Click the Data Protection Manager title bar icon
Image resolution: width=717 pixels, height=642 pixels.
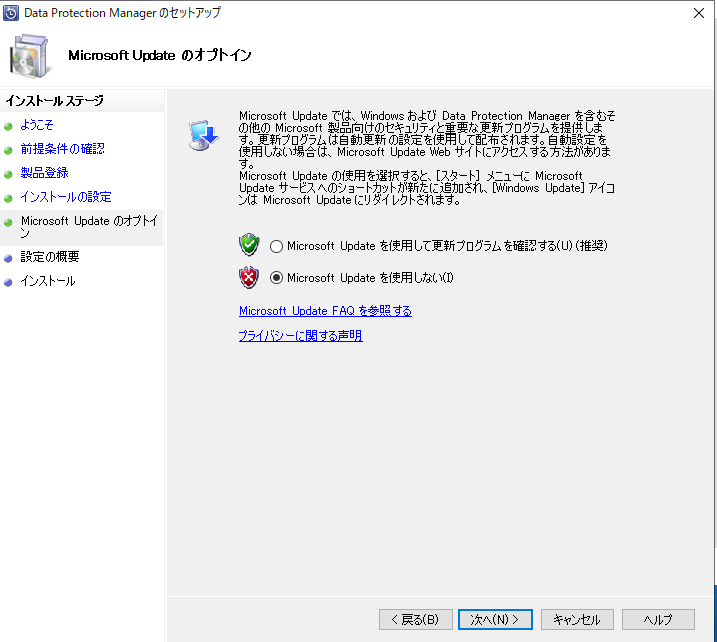coord(11,13)
